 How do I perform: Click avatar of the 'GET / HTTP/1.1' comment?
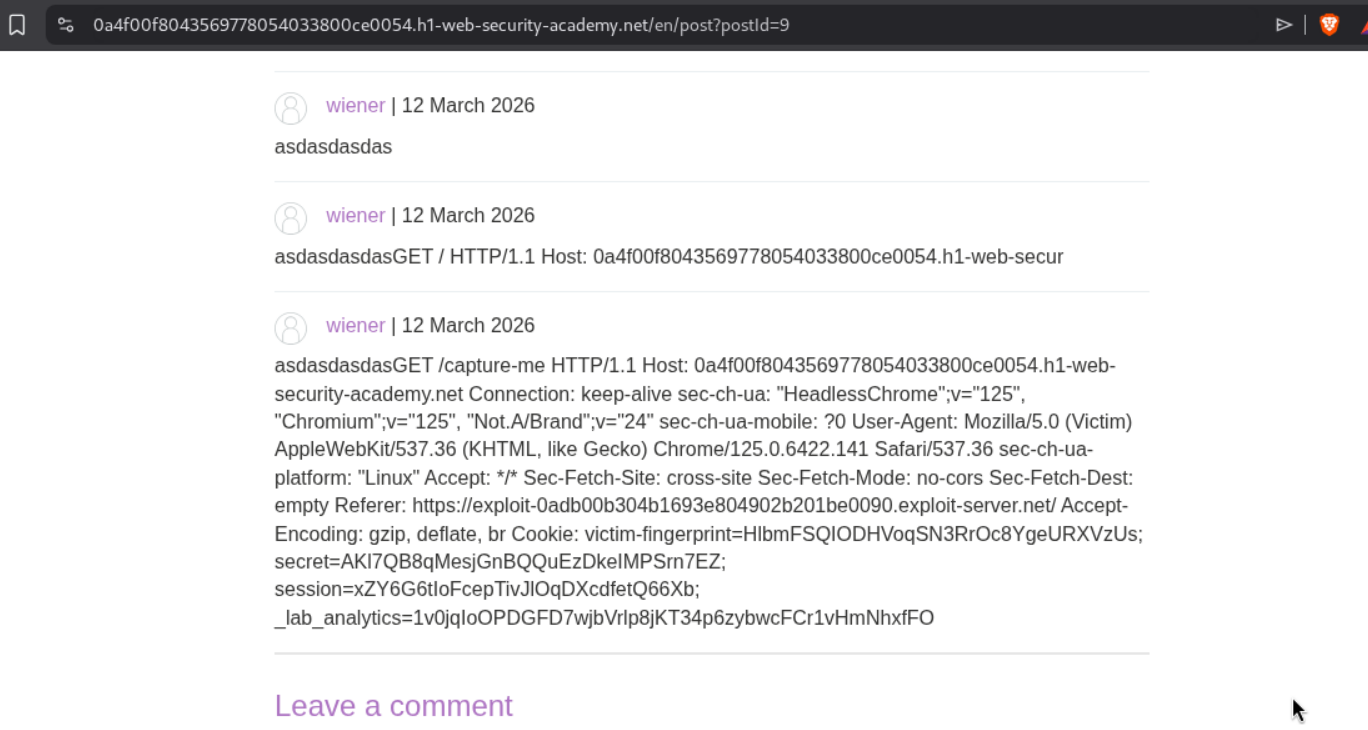[291, 218]
